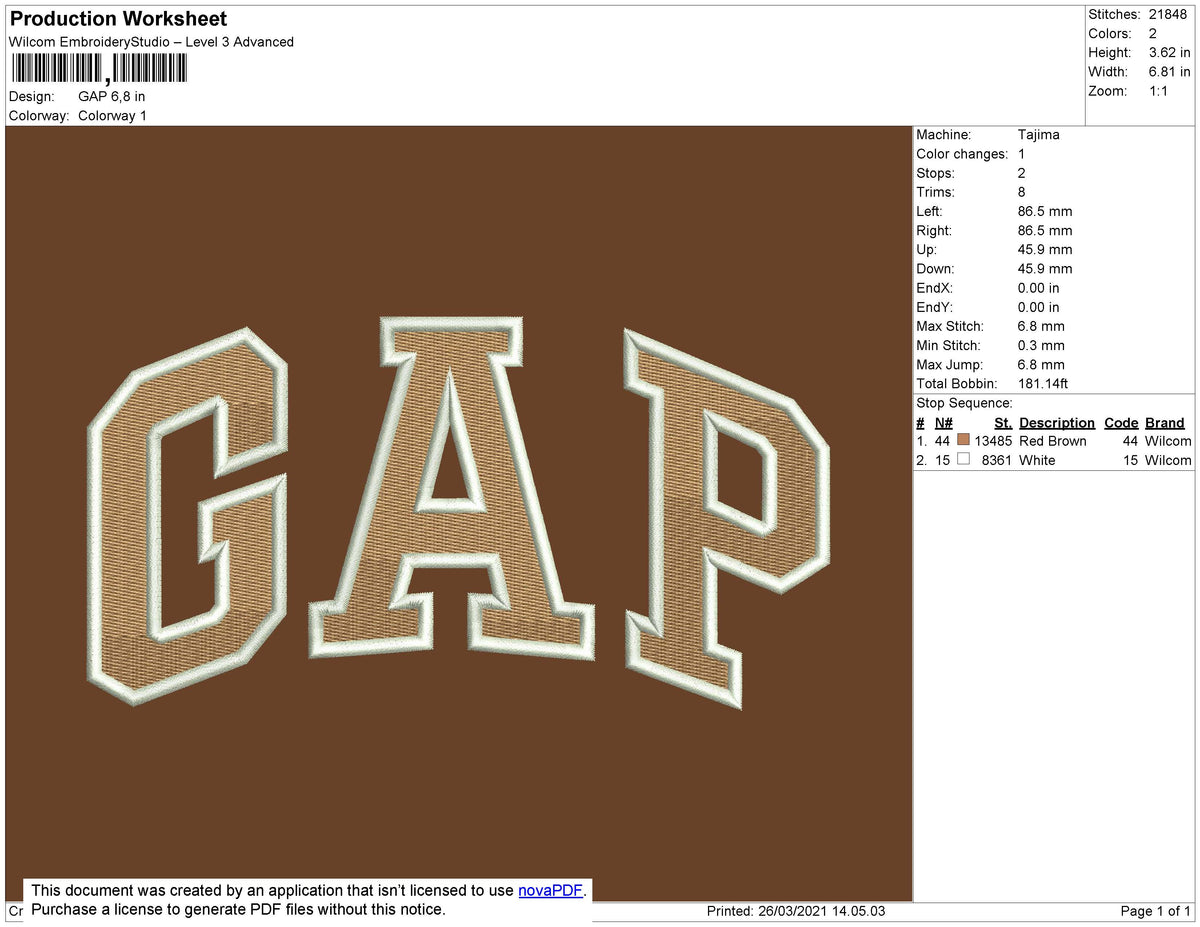Toggle the White stop sequence checkbox
This screenshot has height=927, width=1200.
(963, 460)
